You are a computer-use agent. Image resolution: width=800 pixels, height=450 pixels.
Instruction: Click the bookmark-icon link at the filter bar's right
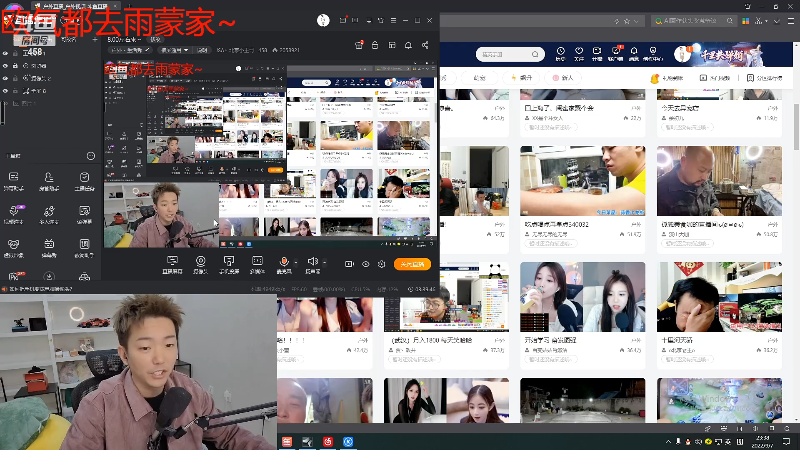tap(764, 78)
